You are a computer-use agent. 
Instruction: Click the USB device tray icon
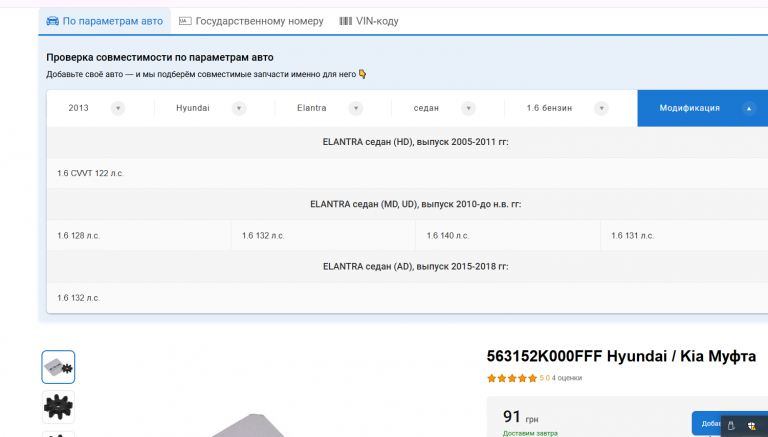point(731,426)
